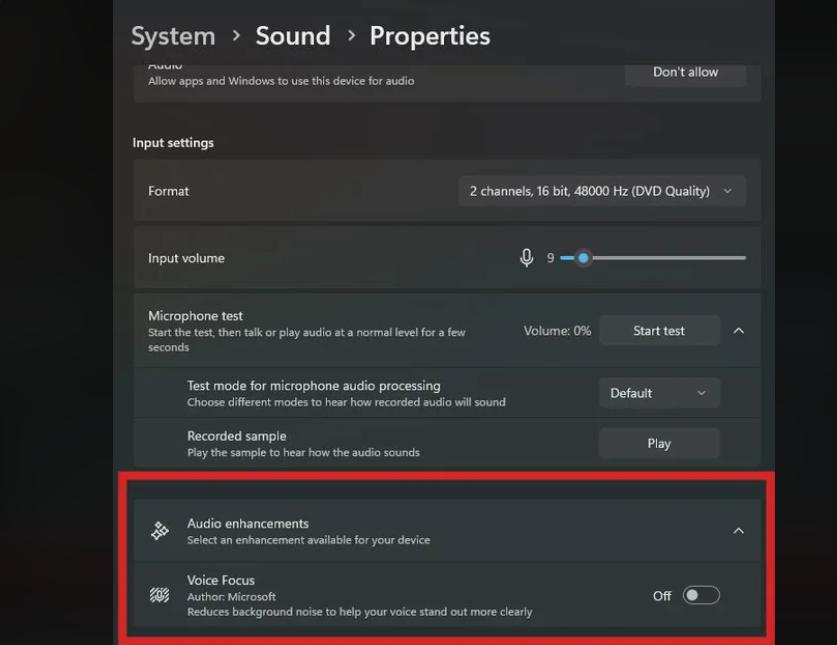Click the Input volume slider thumb
The width and height of the screenshot is (837, 645).
(x=583, y=258)
